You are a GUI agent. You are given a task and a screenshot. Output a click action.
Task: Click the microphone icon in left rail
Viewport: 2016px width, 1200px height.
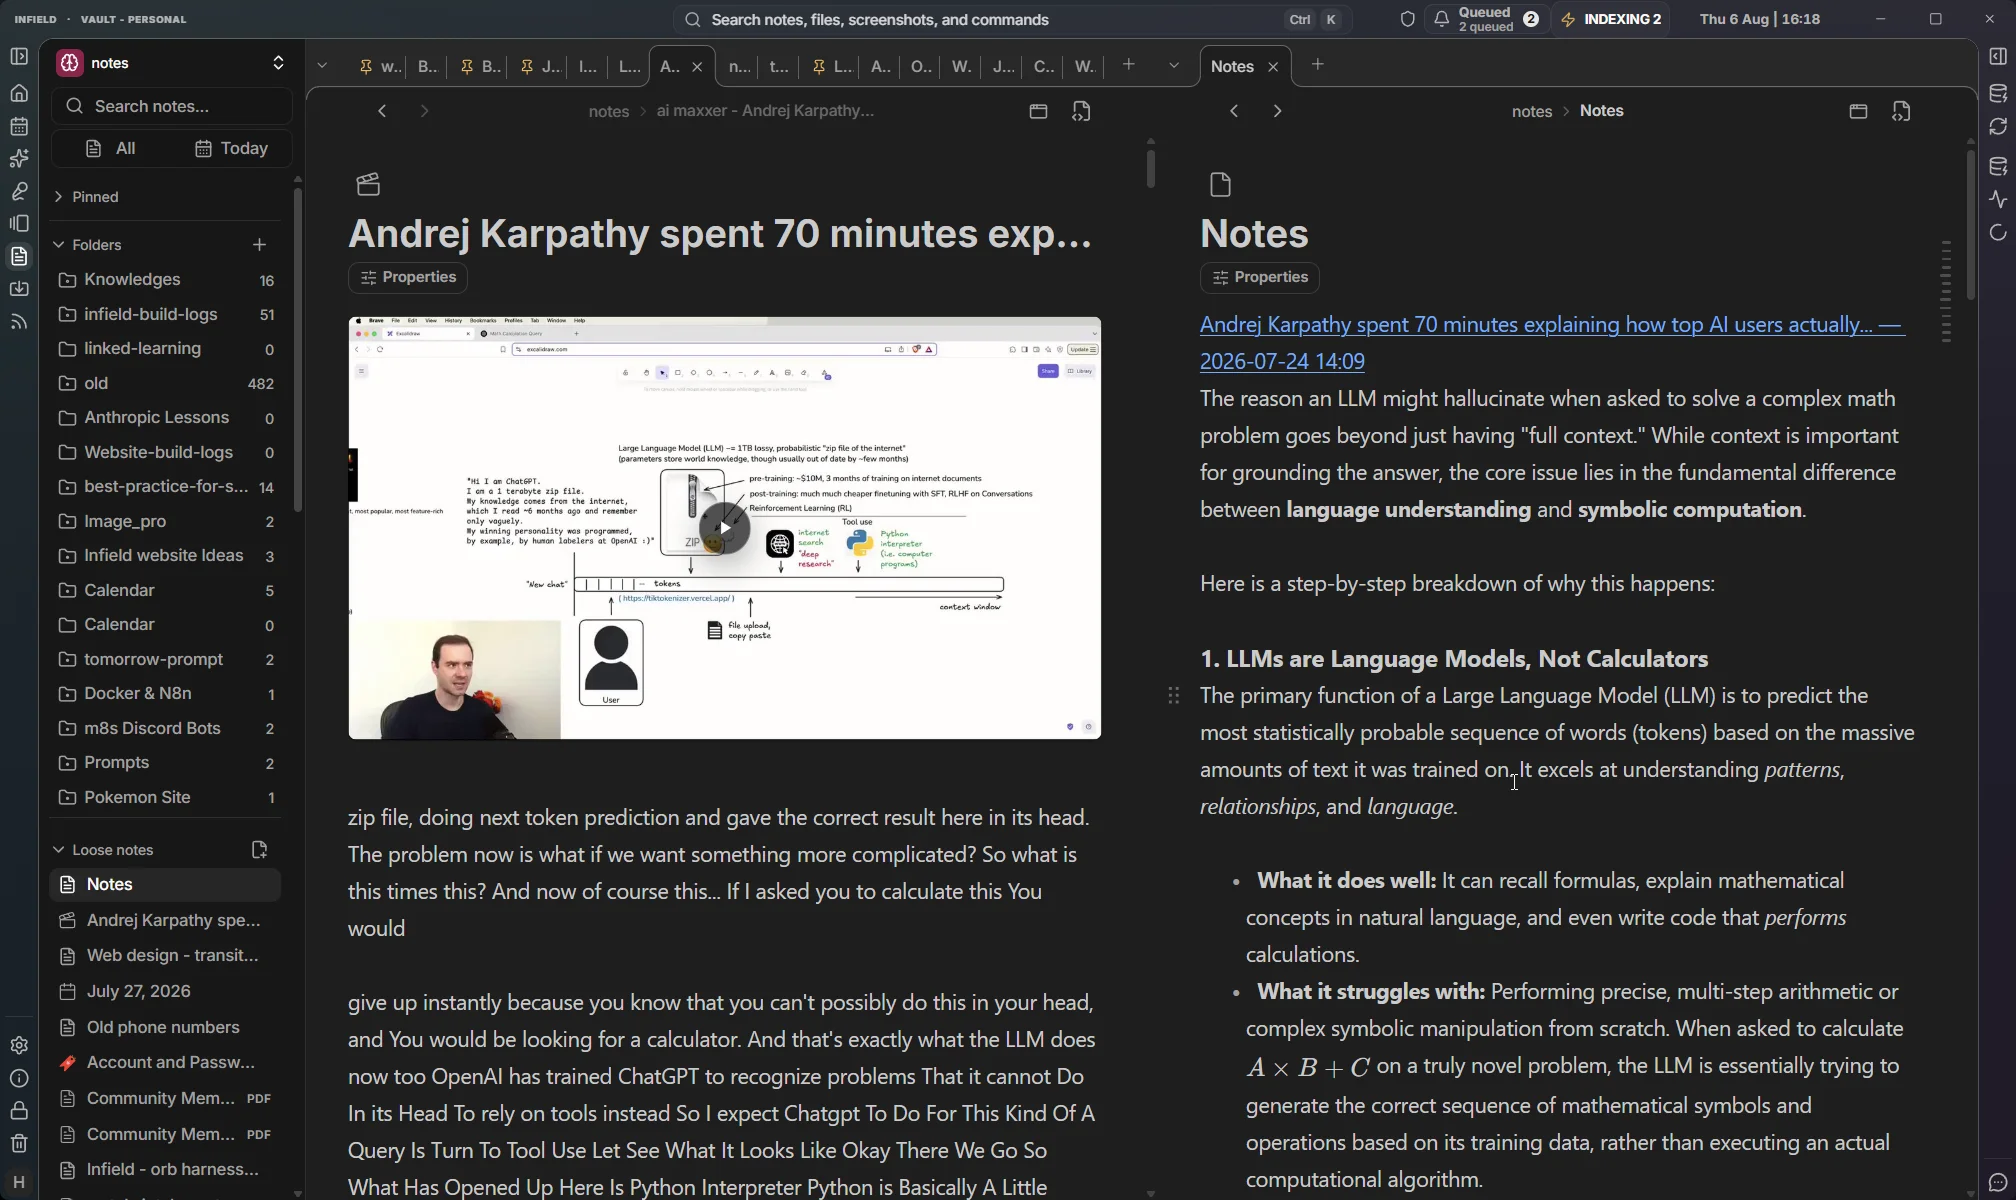[x=19, y=191]
